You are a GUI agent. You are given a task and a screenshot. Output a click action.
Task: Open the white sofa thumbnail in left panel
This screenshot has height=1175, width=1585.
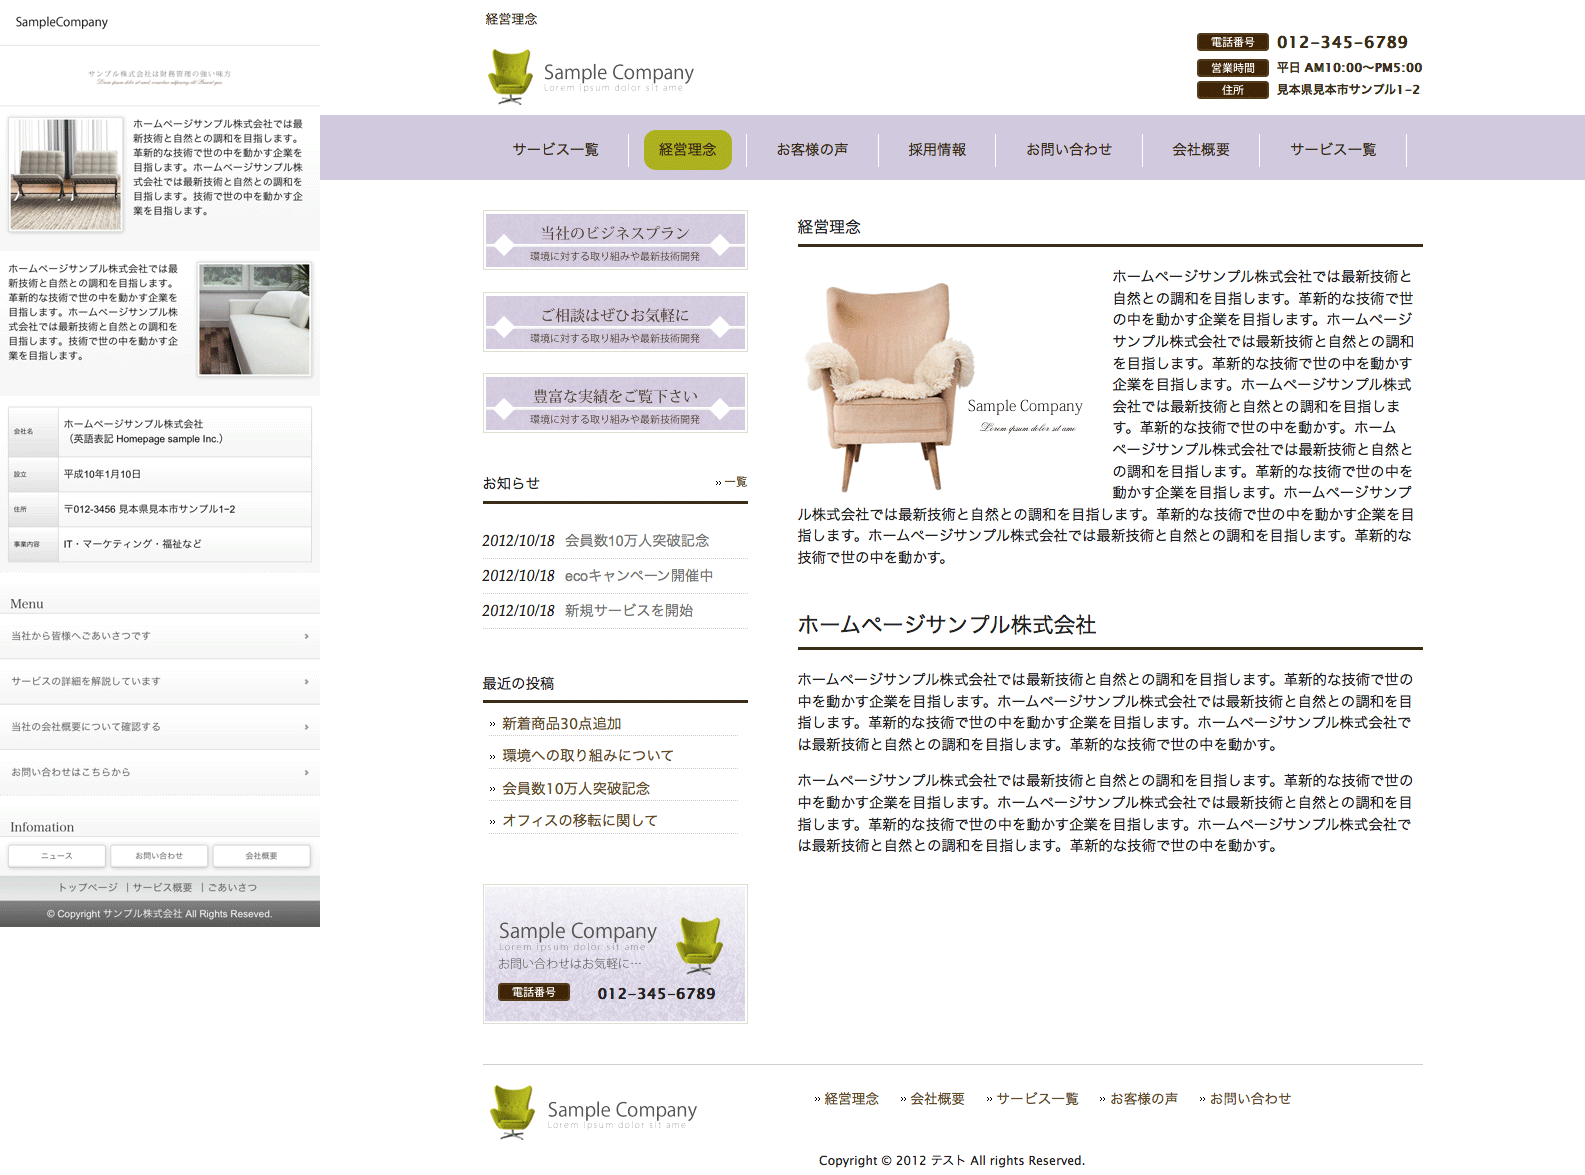254,319
